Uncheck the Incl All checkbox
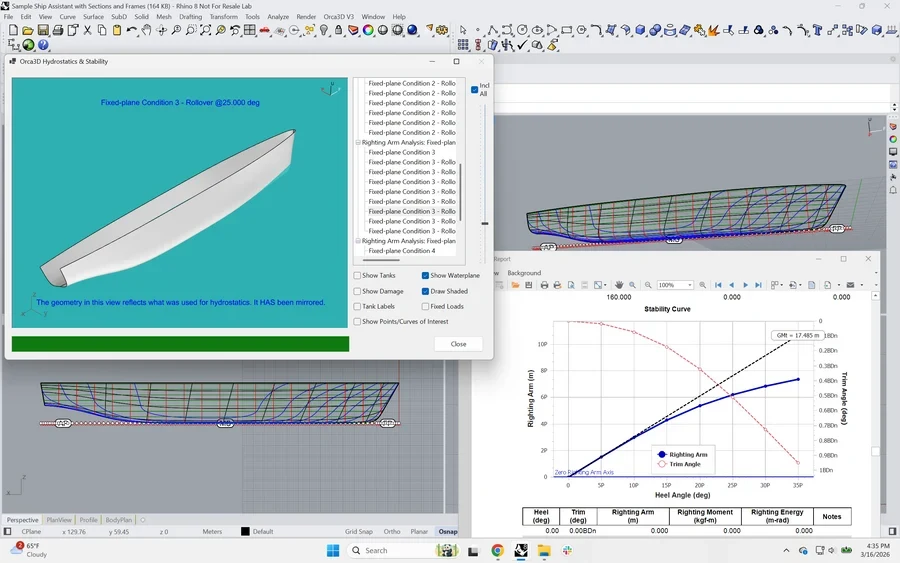Screen dimensions: 900x563 point(475,90)
